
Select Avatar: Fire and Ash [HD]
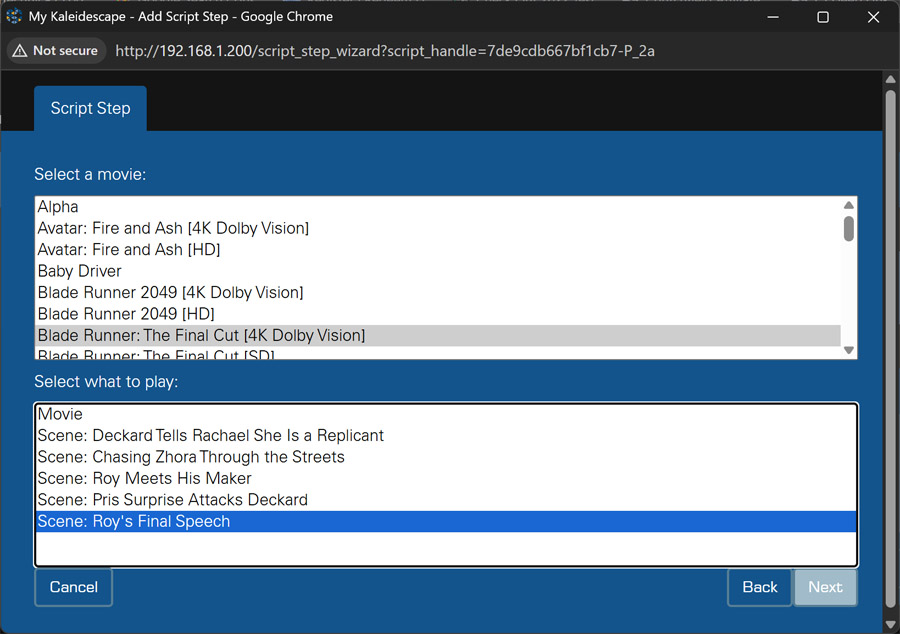click(438, 250)
